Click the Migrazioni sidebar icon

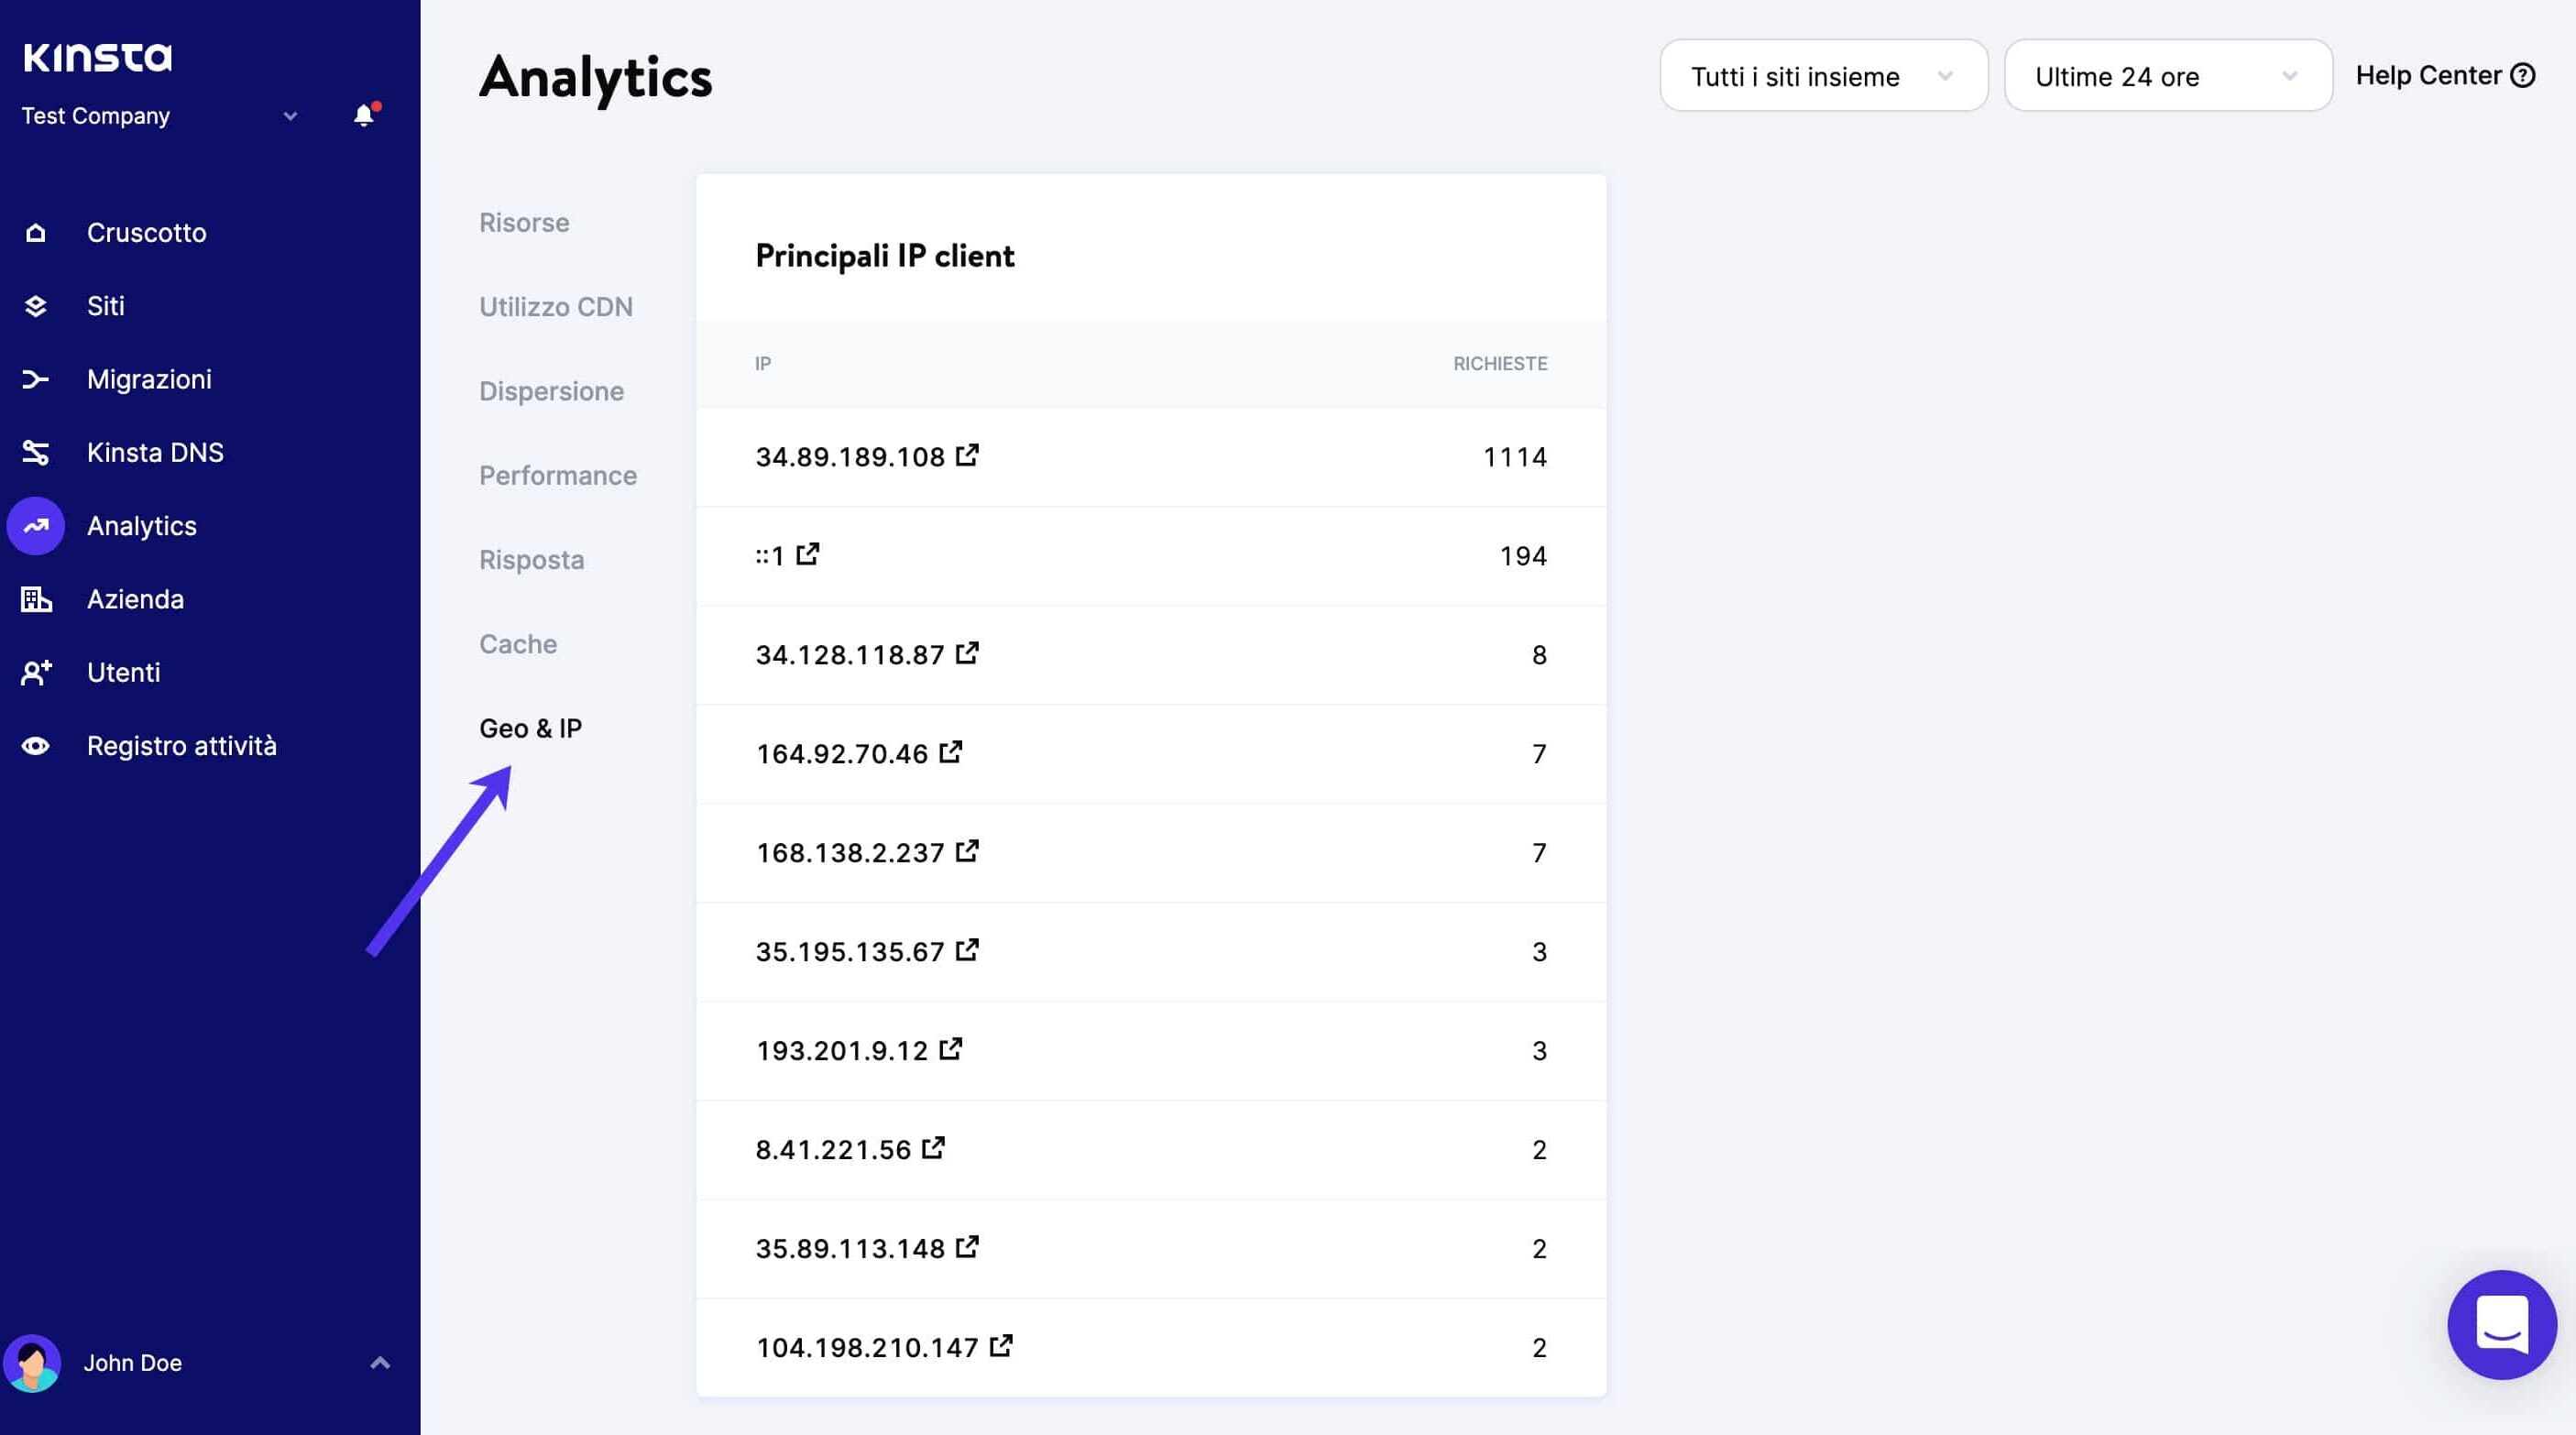point(36,379)
